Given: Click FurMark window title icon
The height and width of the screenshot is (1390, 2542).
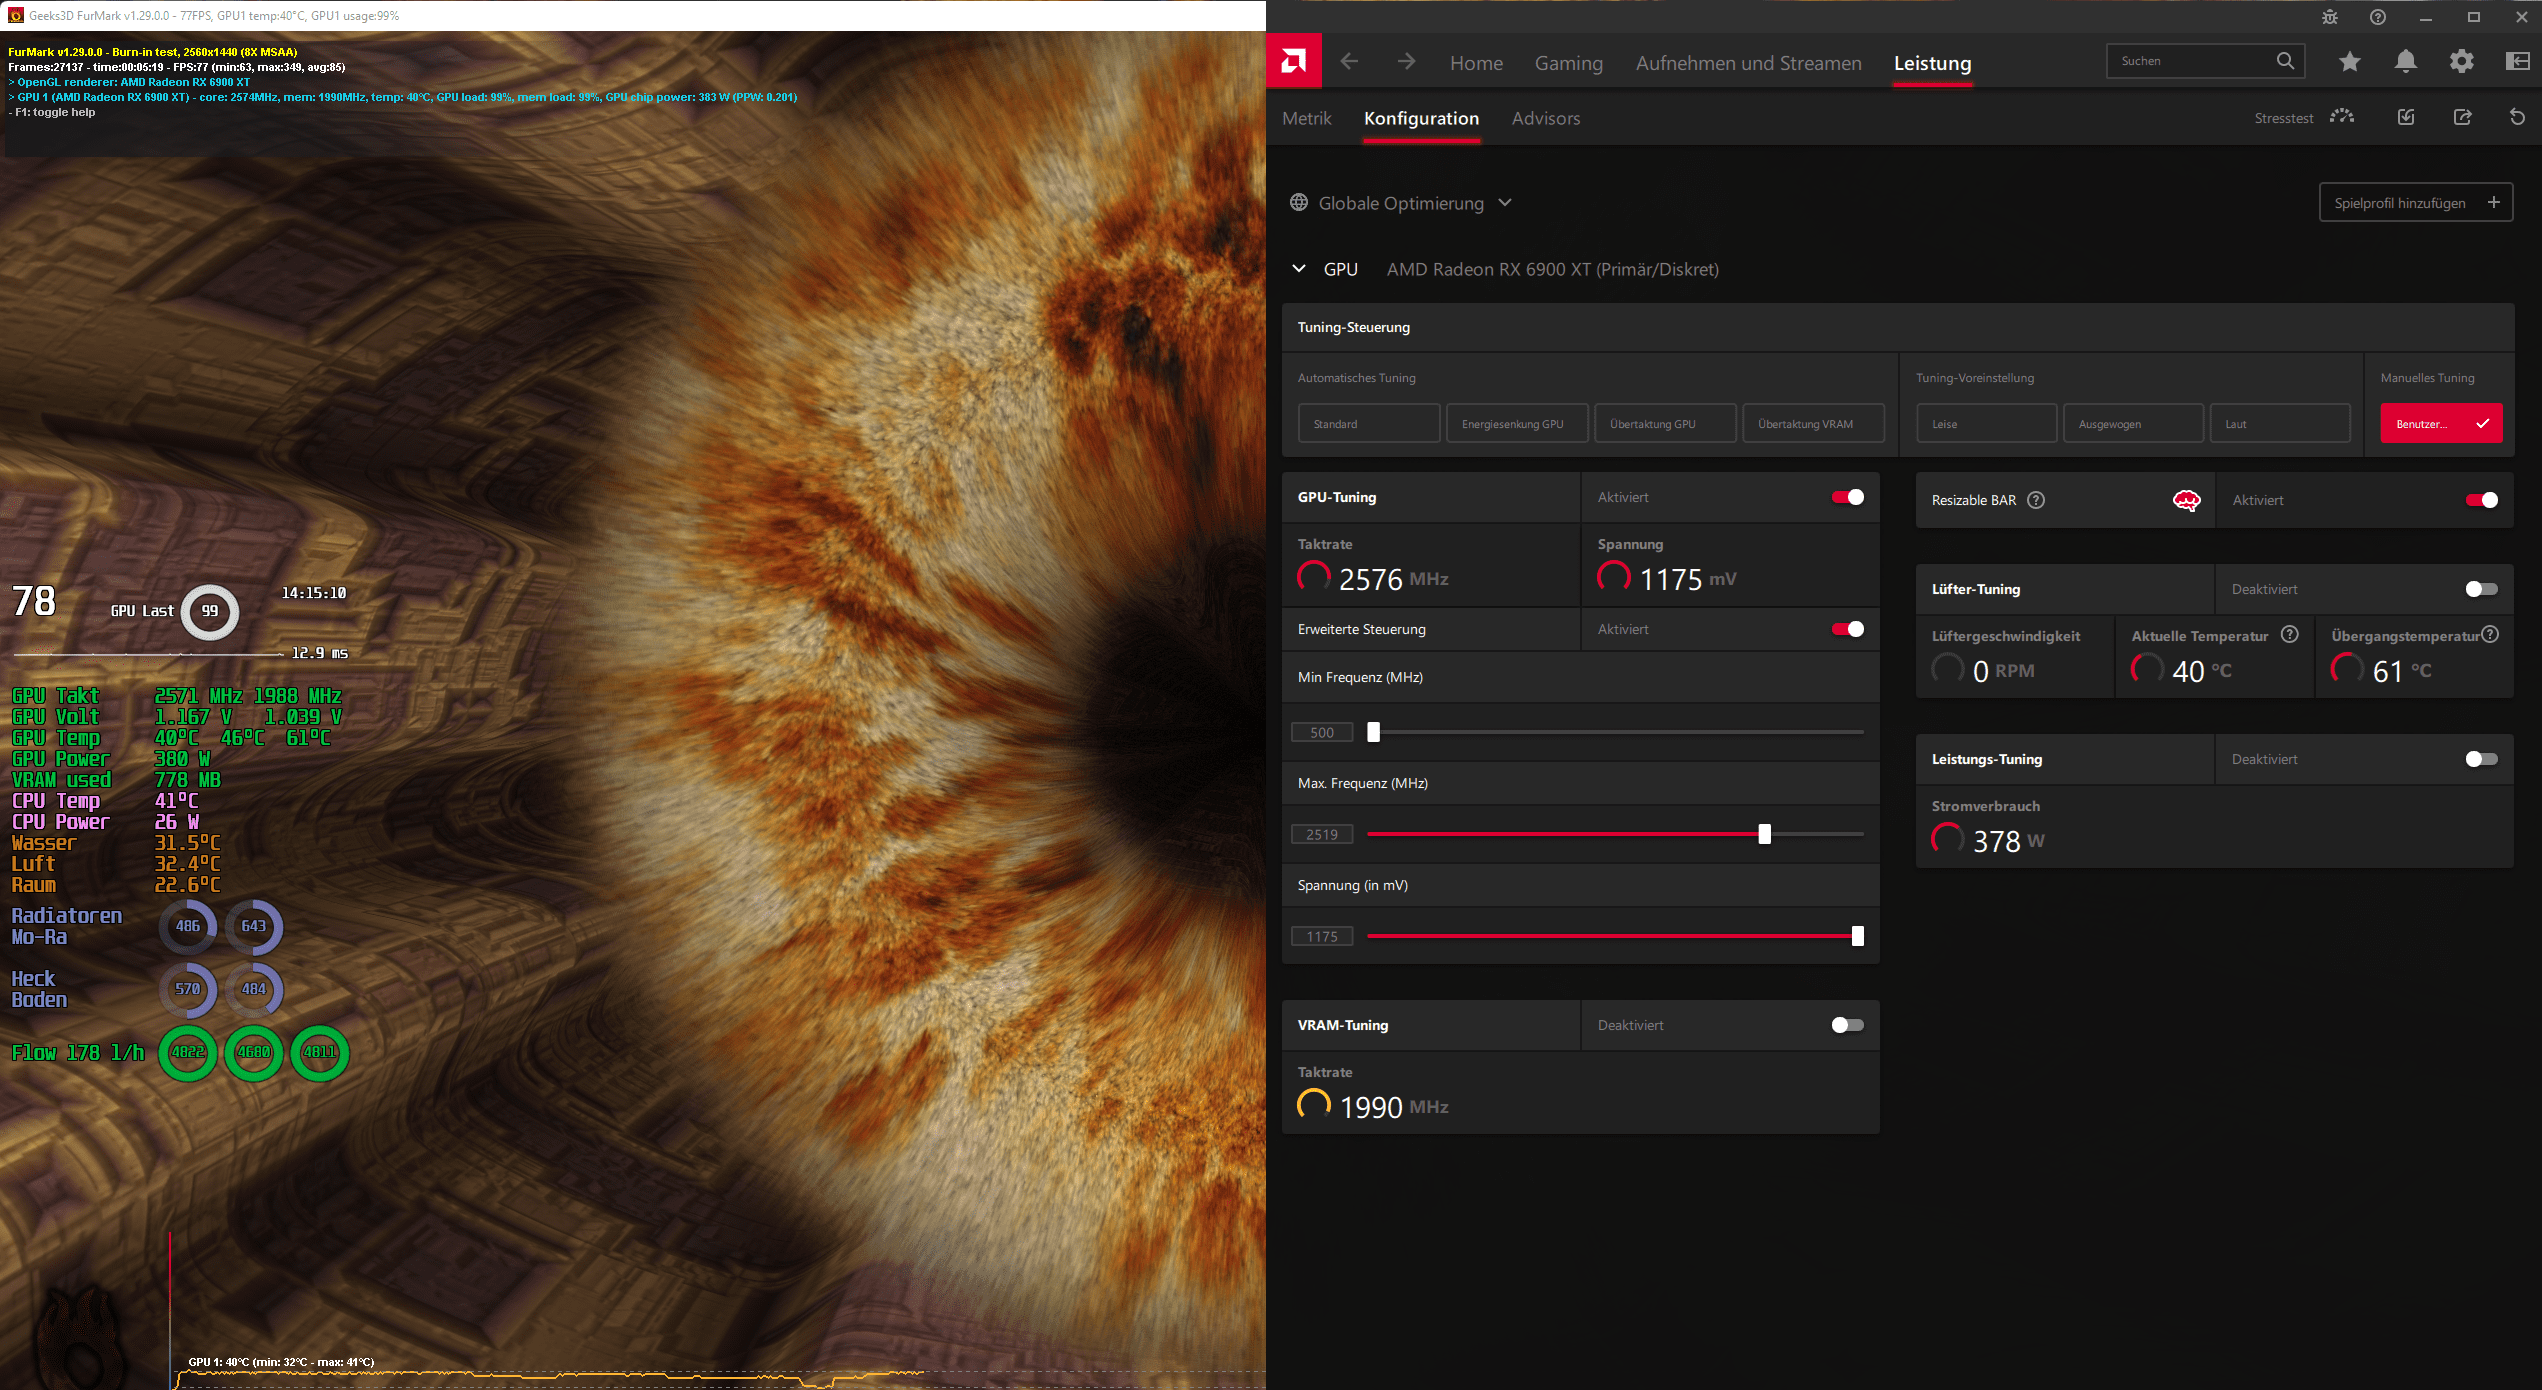Looking at the screenshot, I should pyautogui.click(x=15, y=15).
